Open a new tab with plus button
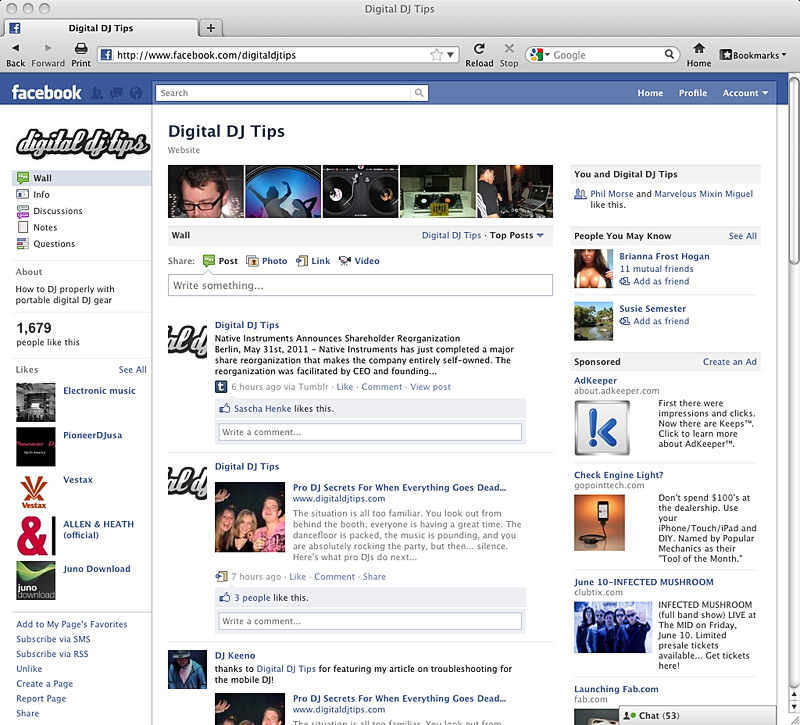Screen dimensions: 800x725 click(211, 28)
